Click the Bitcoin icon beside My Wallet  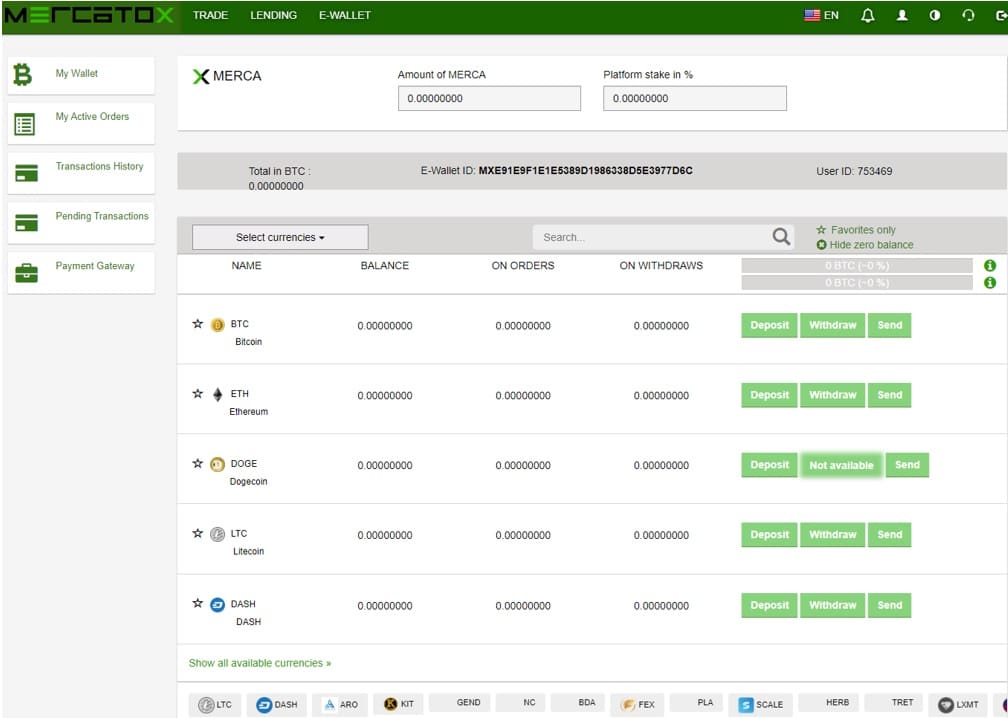coord(22,75)
